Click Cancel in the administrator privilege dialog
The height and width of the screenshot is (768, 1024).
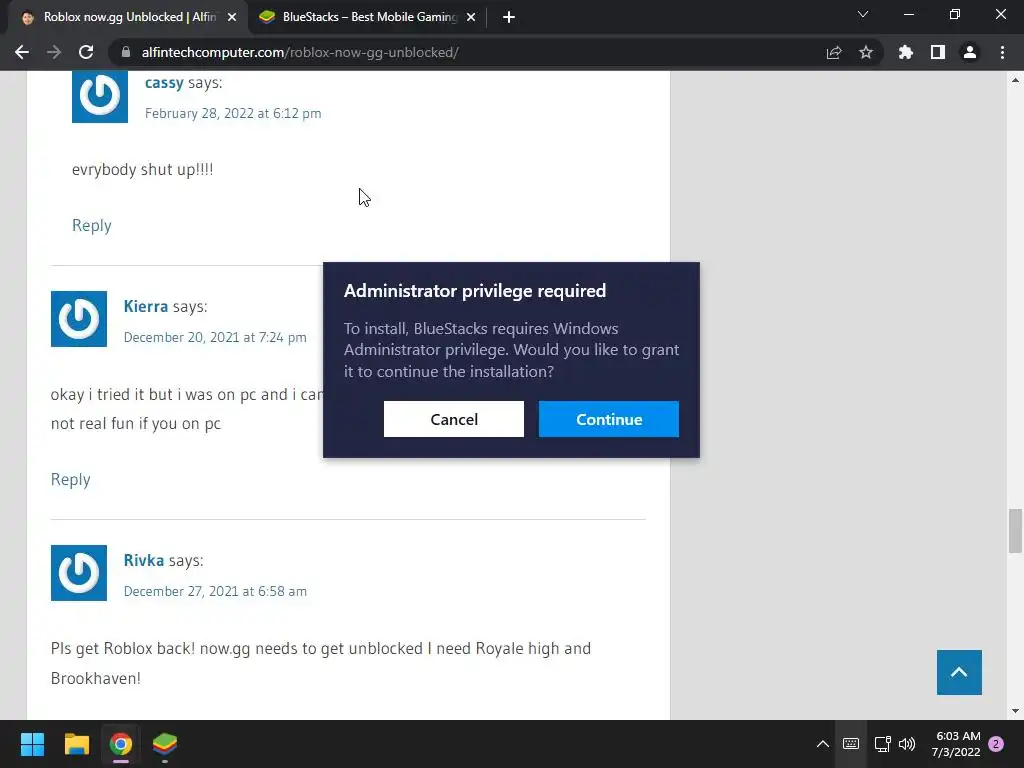coord(454,419)
